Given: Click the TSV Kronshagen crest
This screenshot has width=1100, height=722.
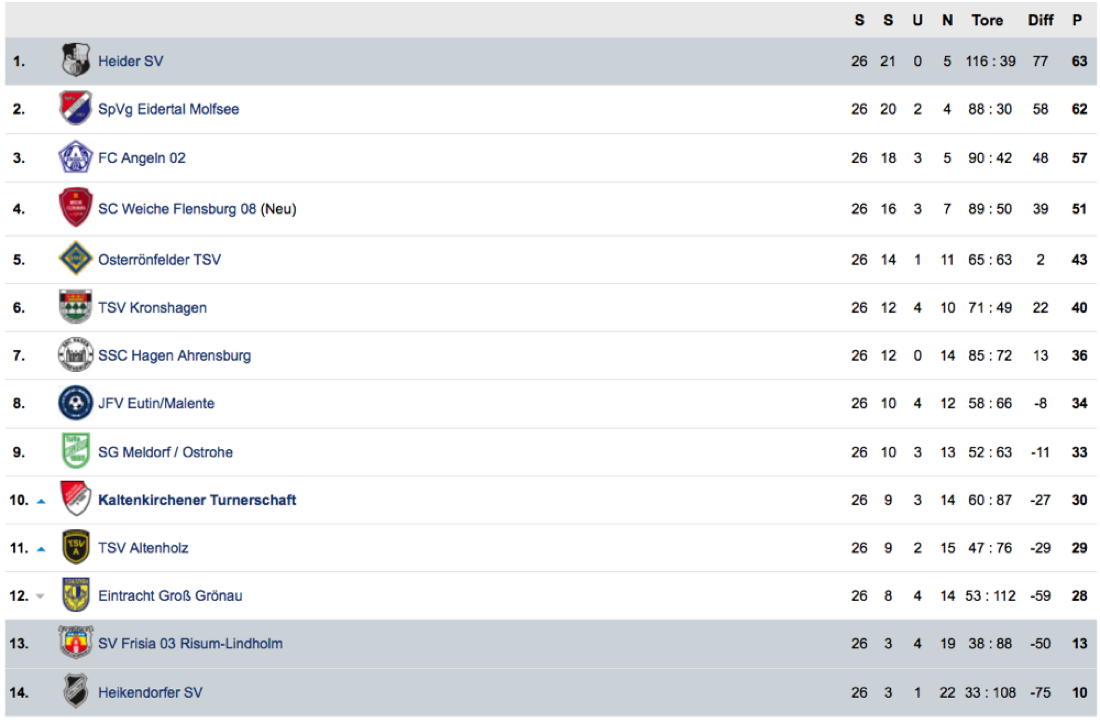Looking at the screenshot, I should click(x=75, y=307).
